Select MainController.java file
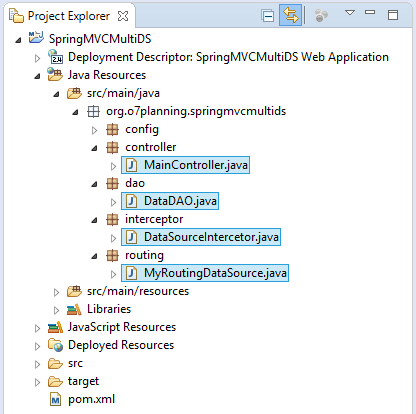416x414 pixels. tap(185, 165)
